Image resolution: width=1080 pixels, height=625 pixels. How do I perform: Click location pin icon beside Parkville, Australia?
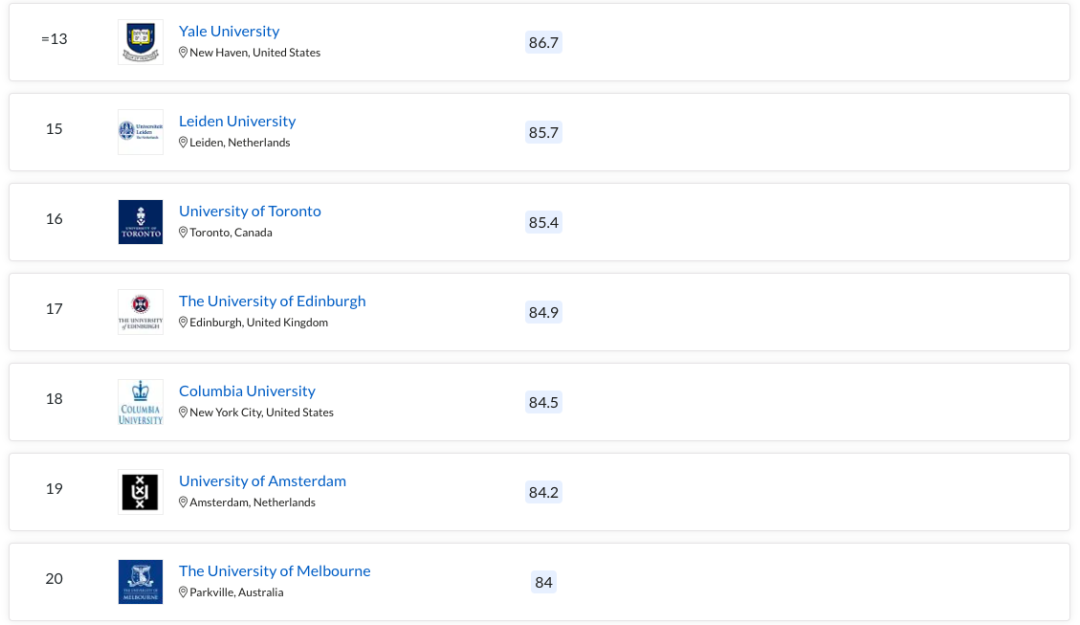183,592
